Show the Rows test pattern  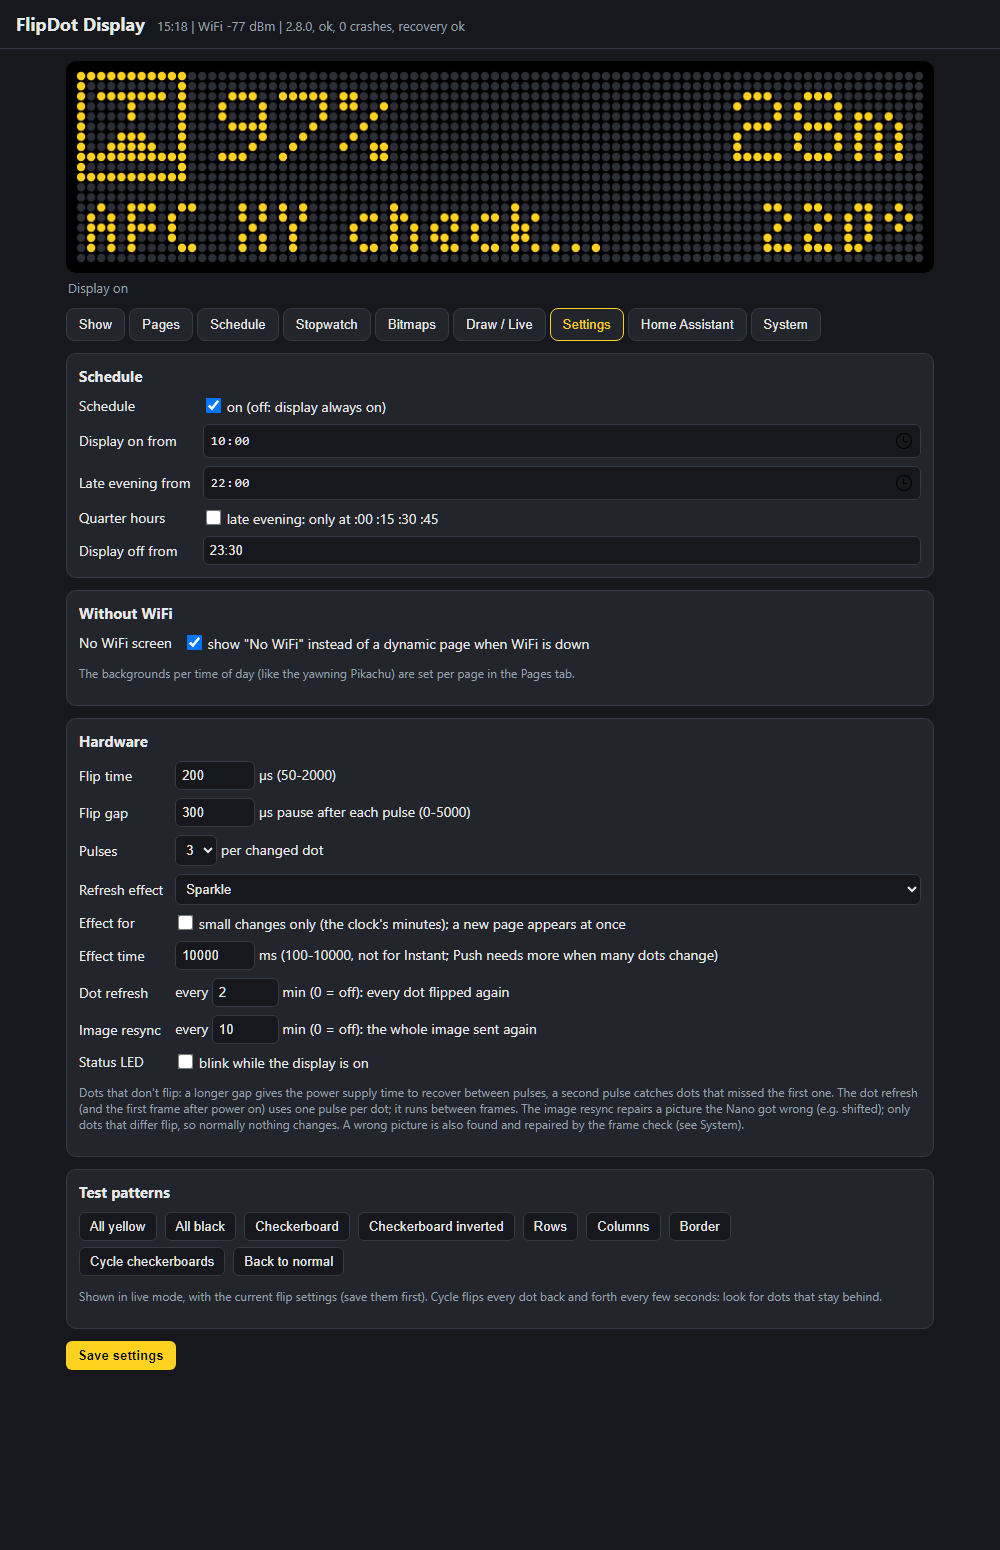pos(550,1227)
